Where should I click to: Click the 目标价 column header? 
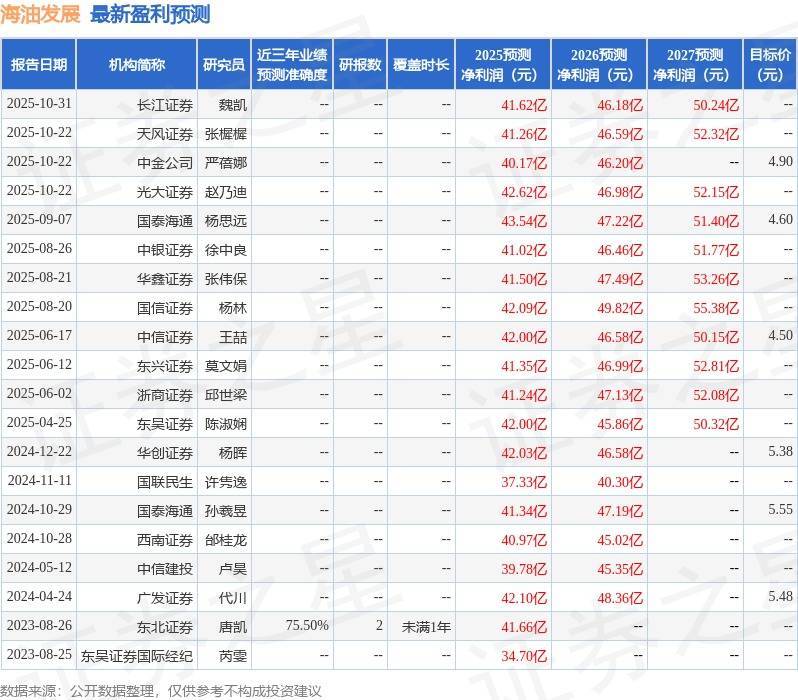(771, 65)
